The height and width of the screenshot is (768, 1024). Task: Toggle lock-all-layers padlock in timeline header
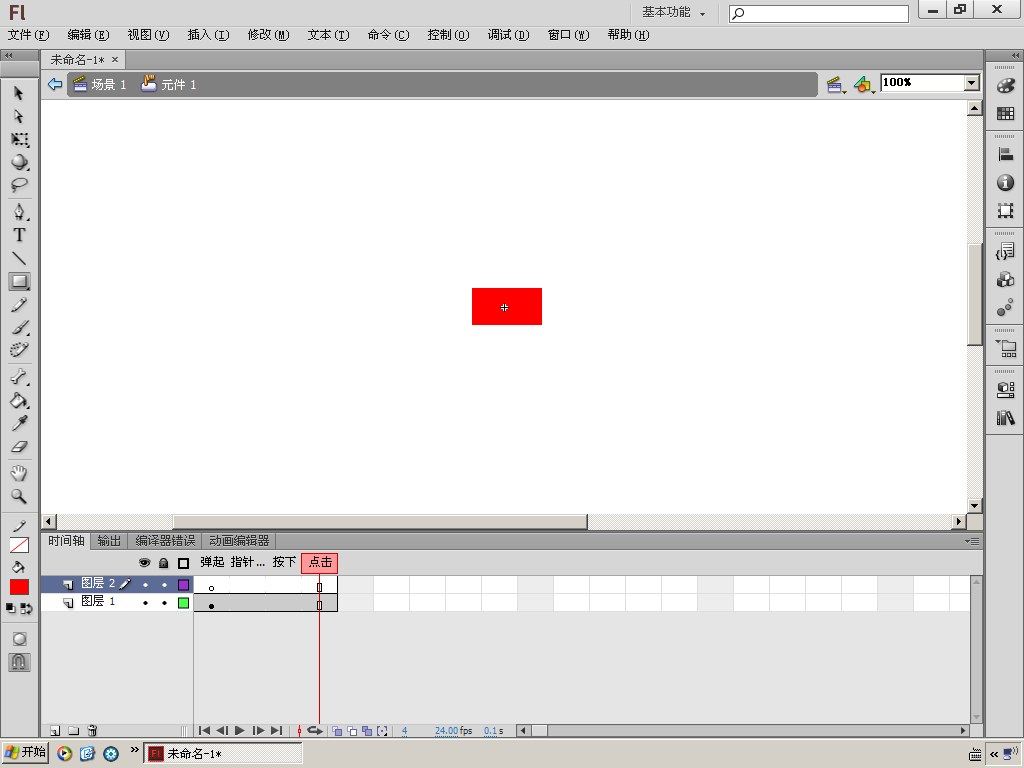[163, 563]
